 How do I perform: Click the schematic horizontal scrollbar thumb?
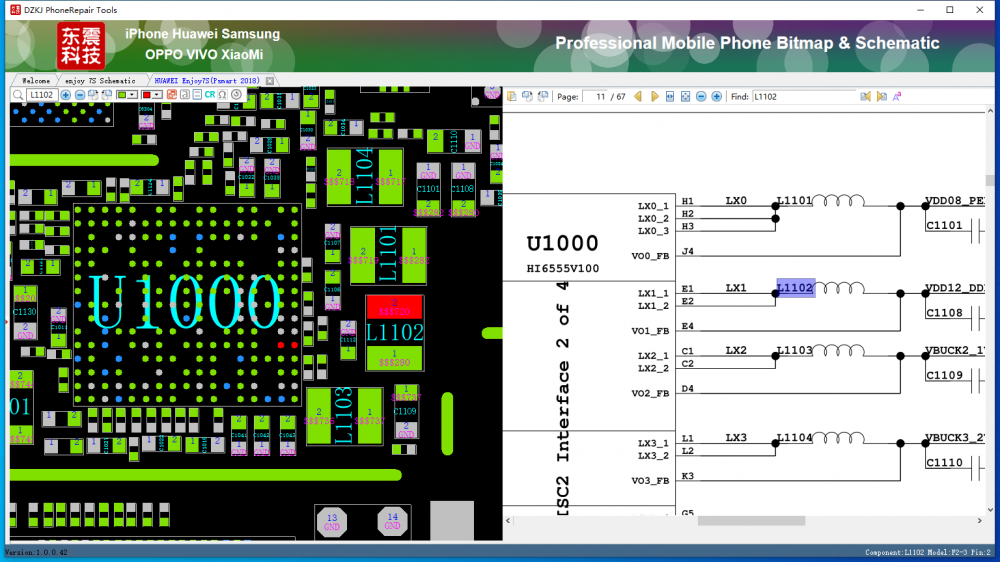pos(751,521)
